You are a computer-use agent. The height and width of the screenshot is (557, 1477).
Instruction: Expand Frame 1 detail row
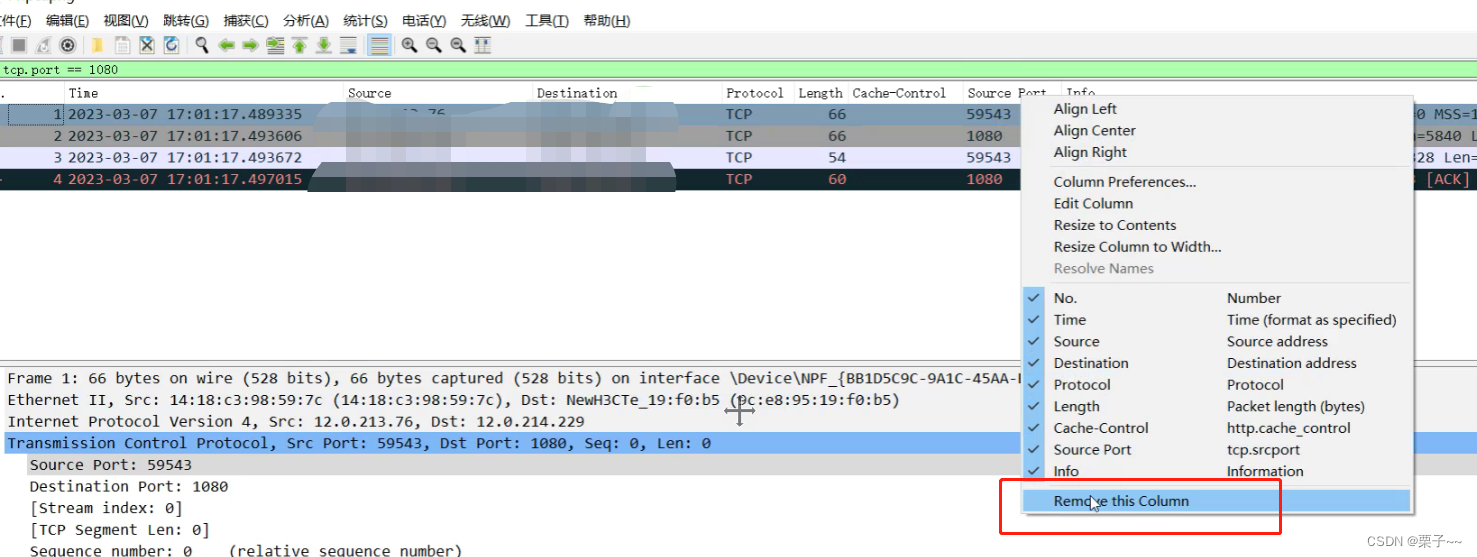510,378
